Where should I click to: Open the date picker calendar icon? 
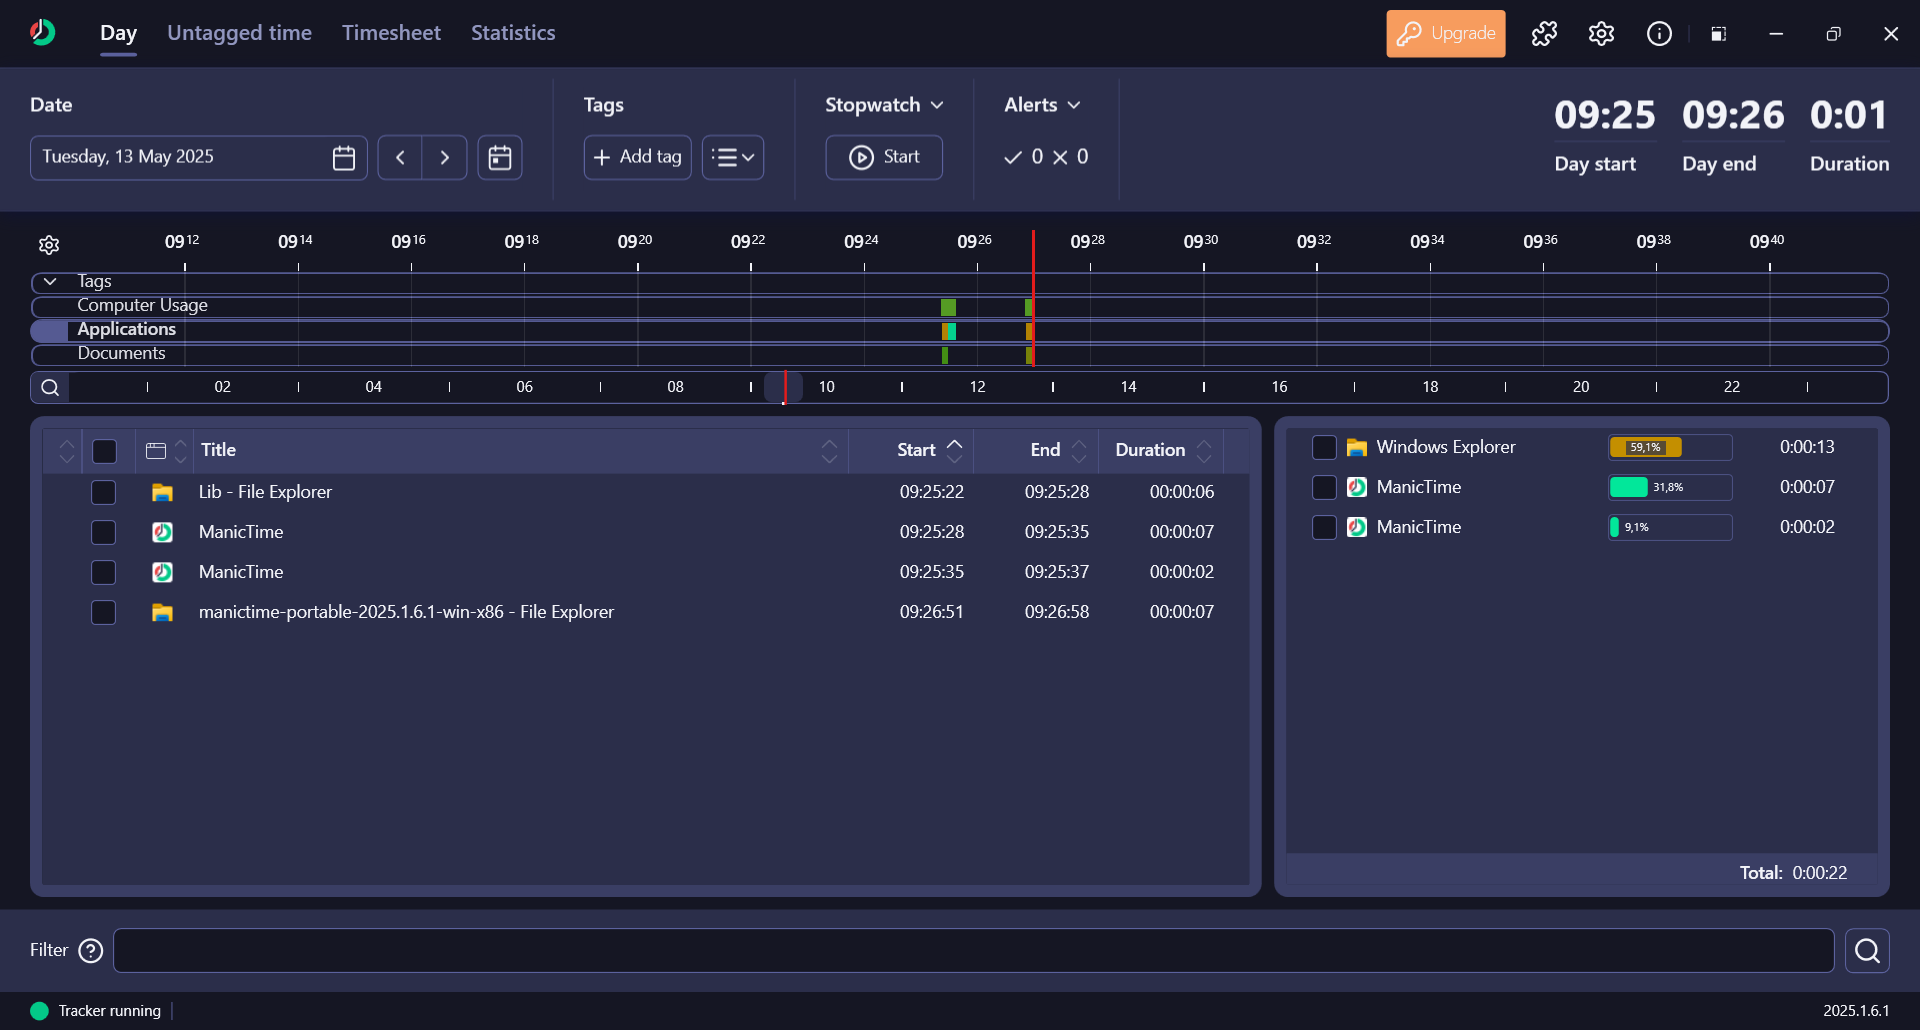(x=344, y=158)
